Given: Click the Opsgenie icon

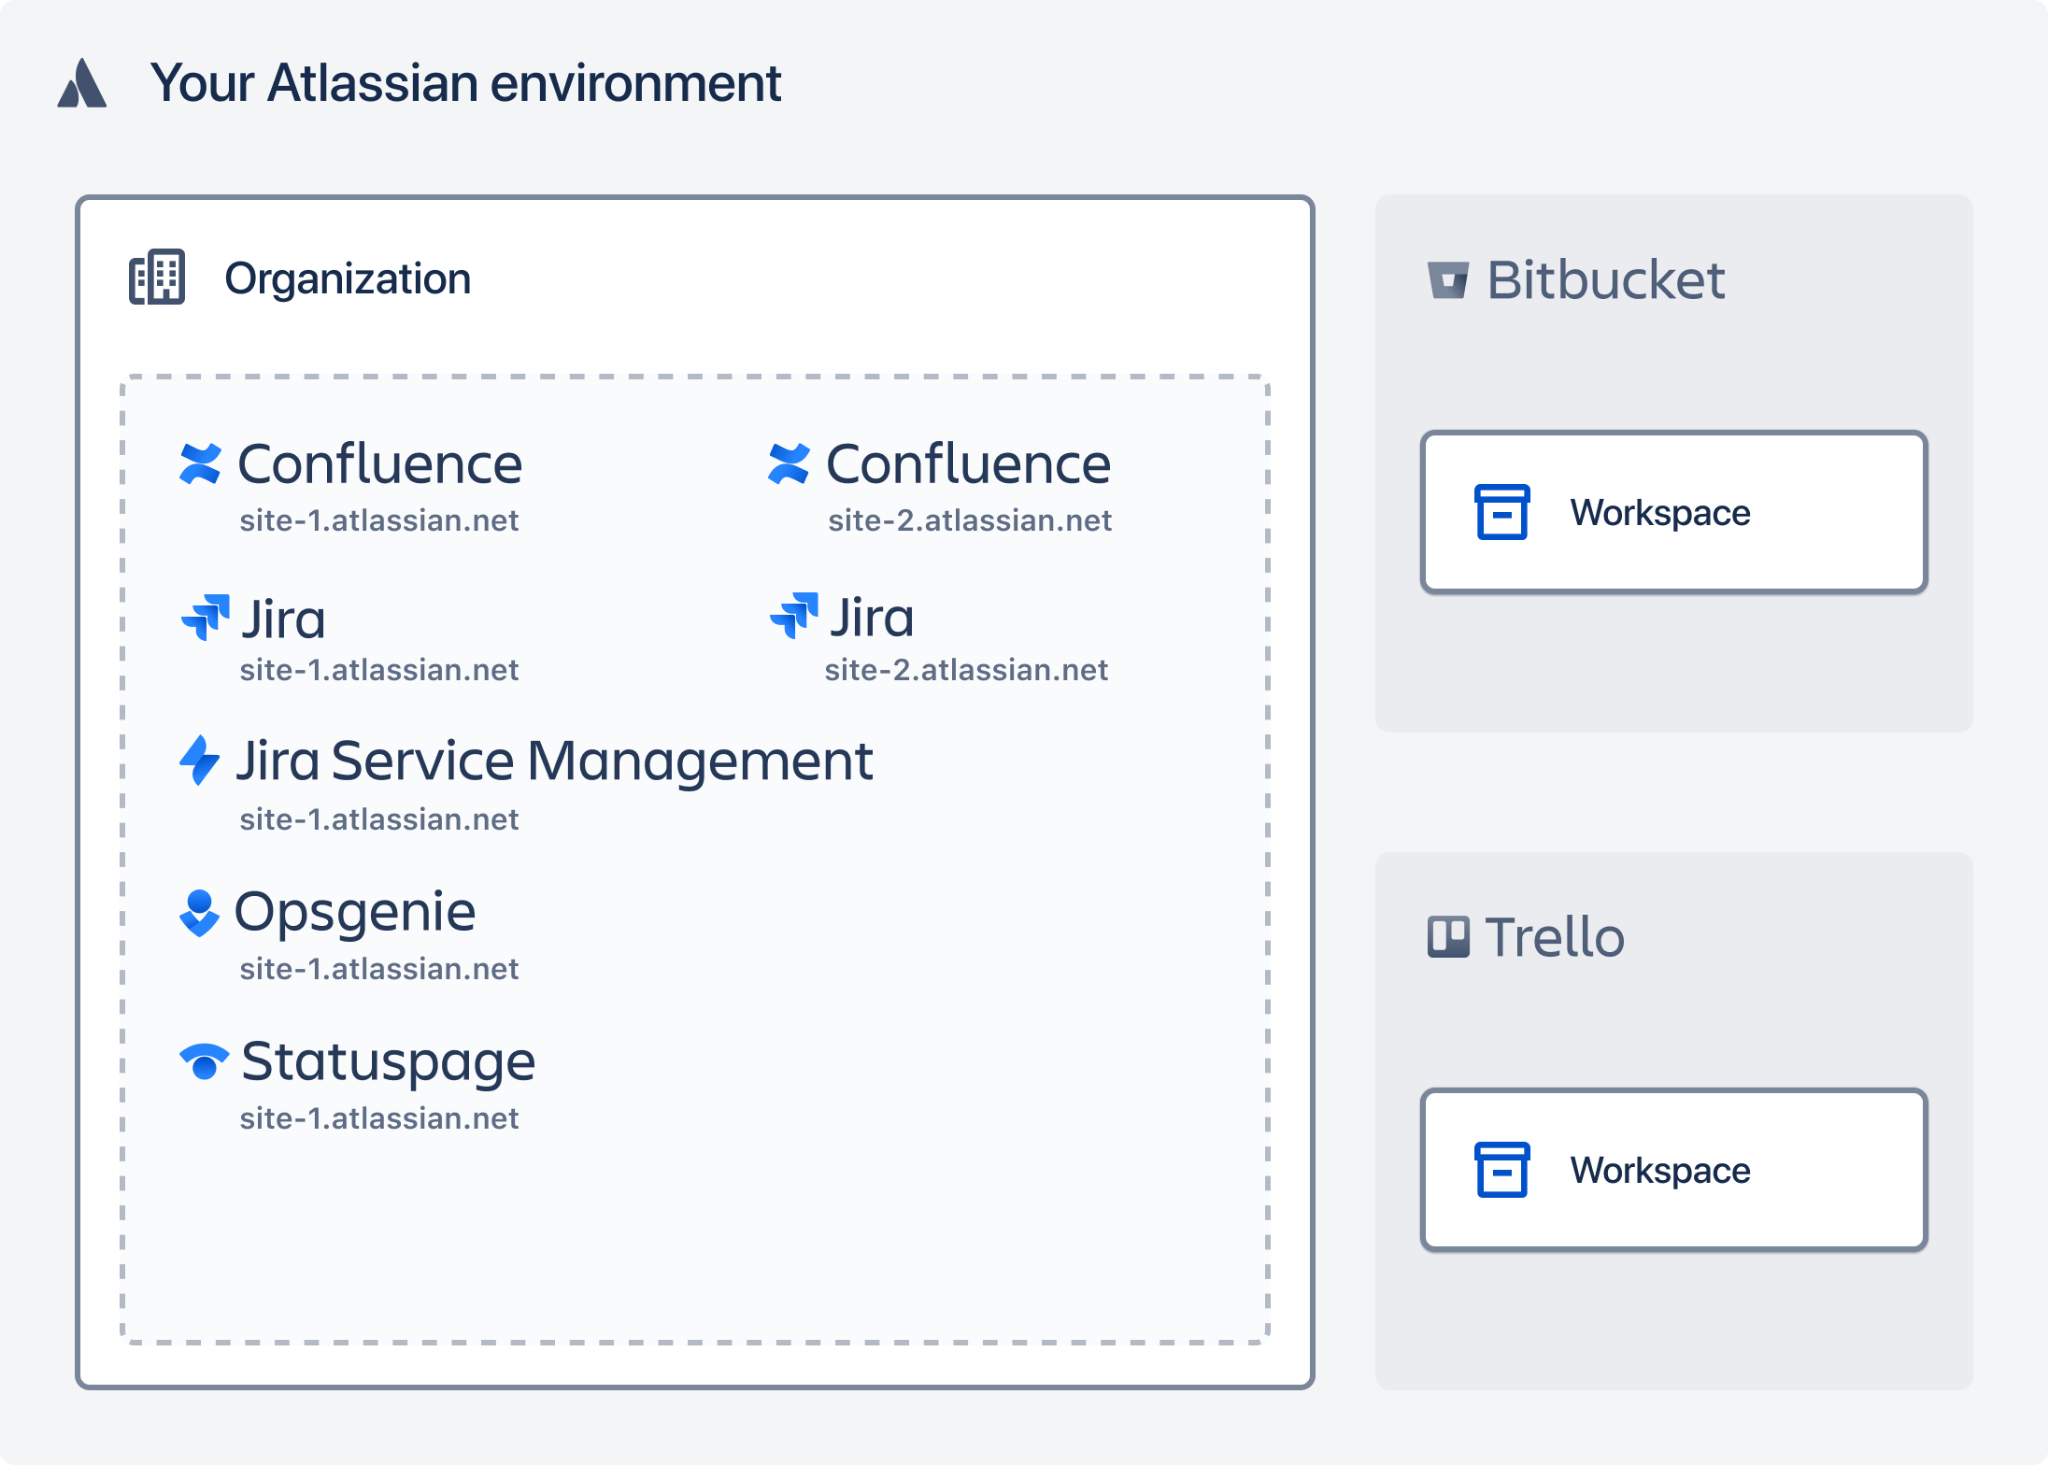Looking at the screenshot, I should point(199,912).
